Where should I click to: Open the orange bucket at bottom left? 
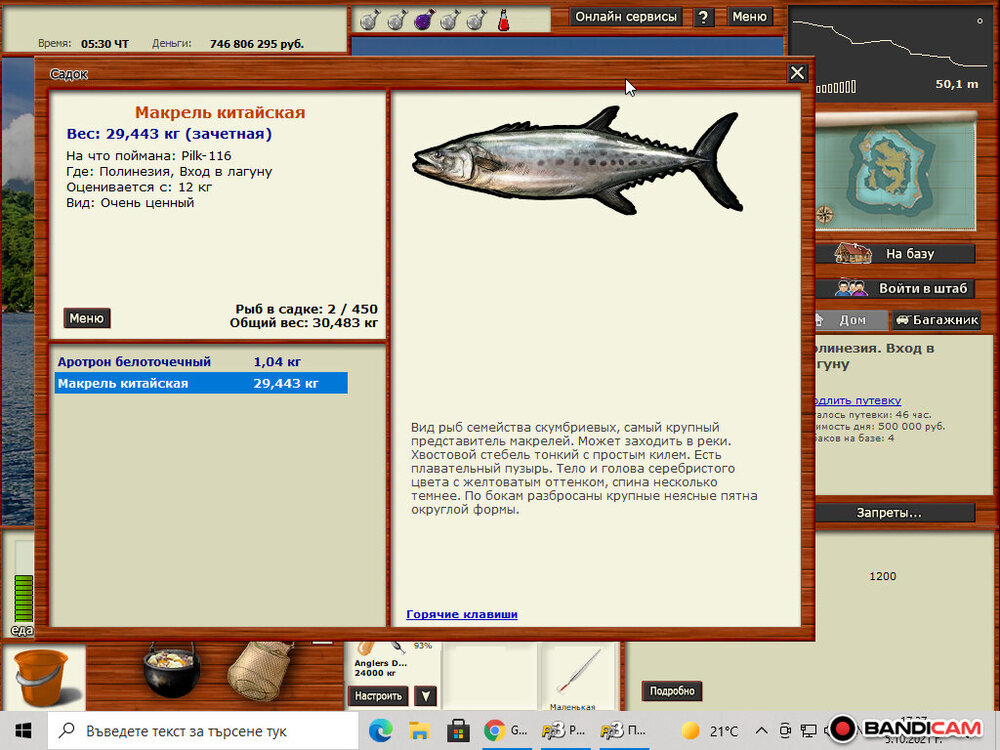coord(40,676)
